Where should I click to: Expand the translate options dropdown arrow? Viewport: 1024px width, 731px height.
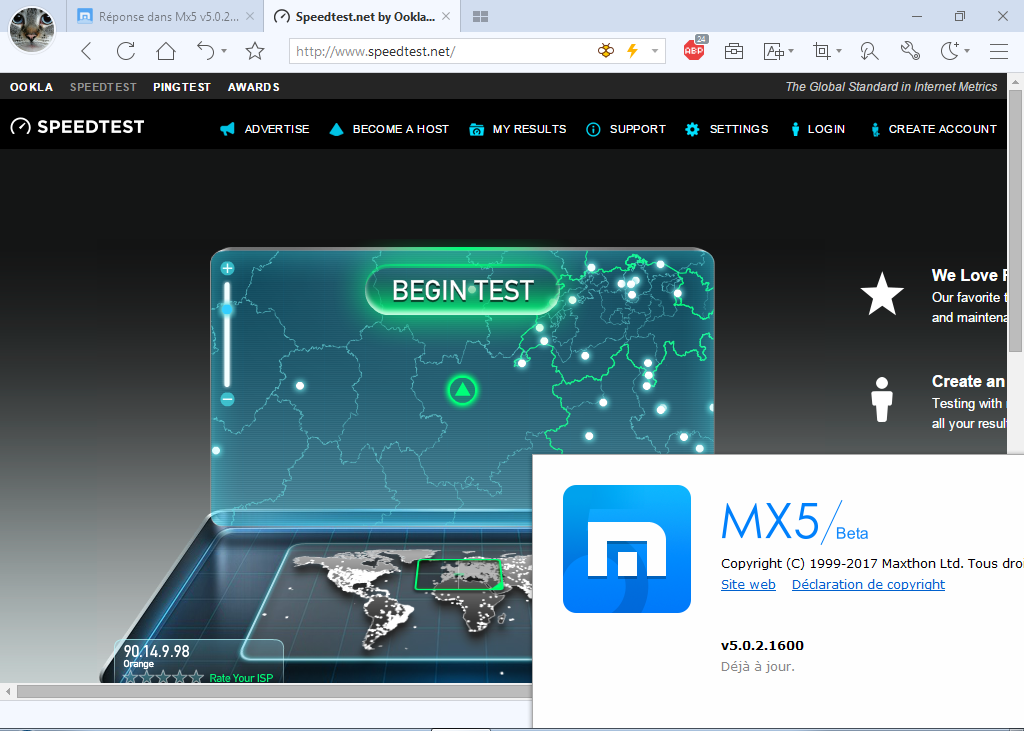(791, 51)
